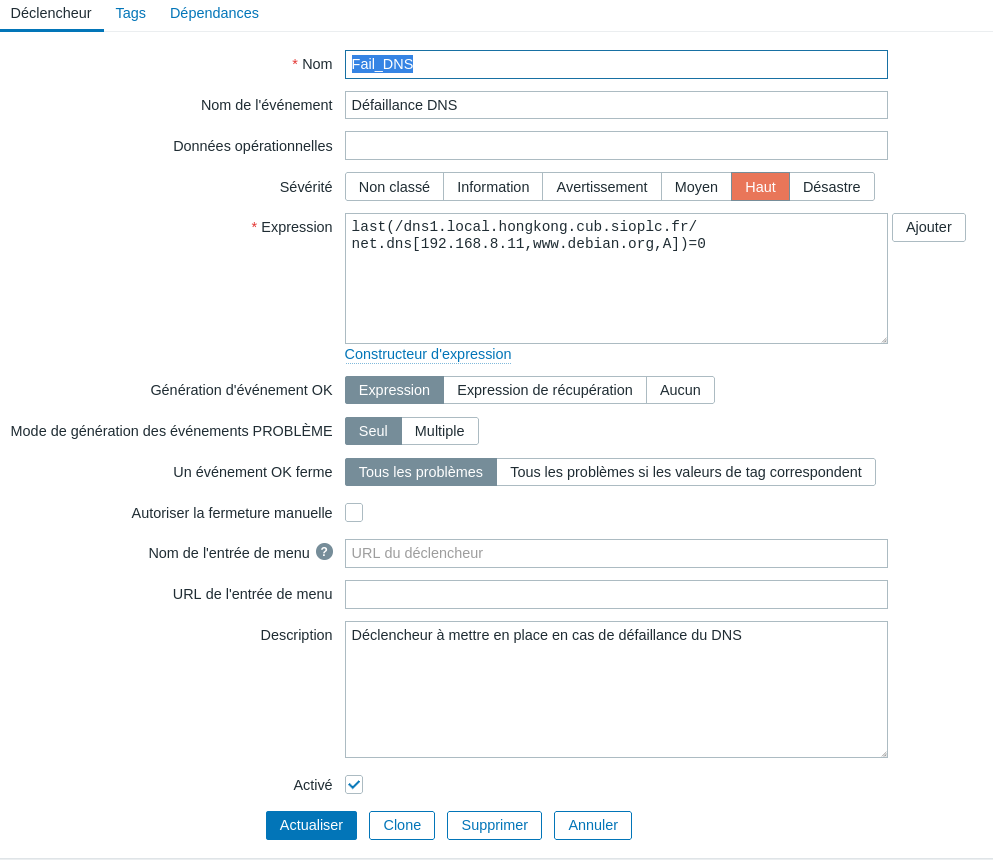Delete trigger with Supprimer button
993x860 pixels.
(494, 825)
